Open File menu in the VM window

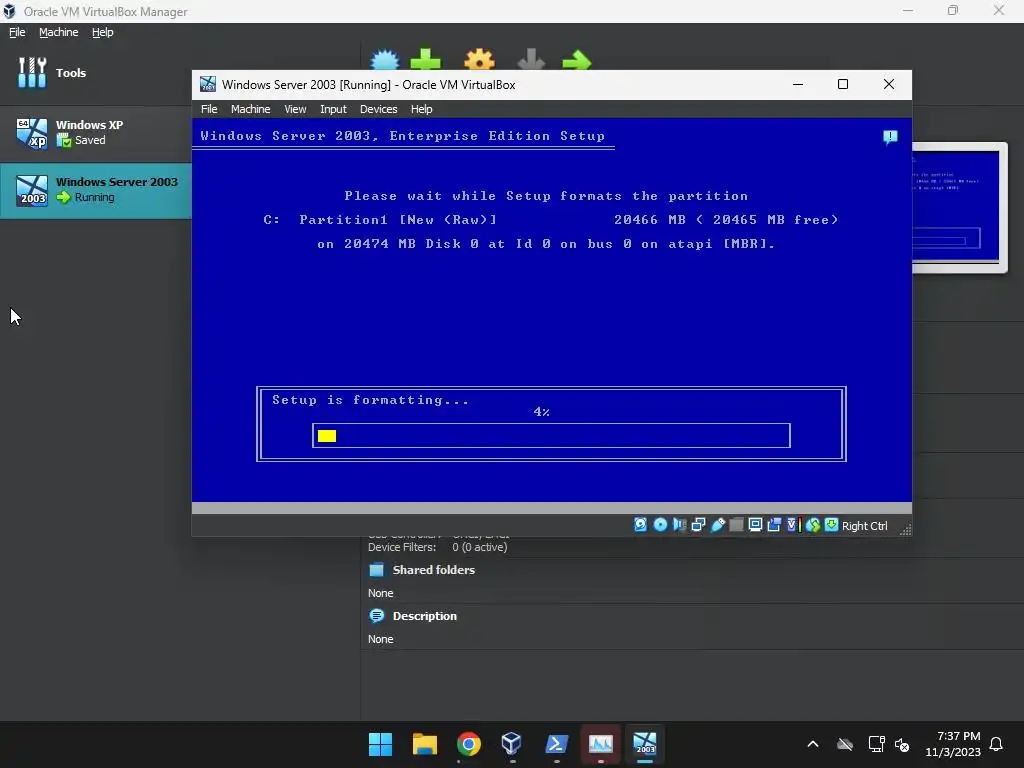coord(209,109)
